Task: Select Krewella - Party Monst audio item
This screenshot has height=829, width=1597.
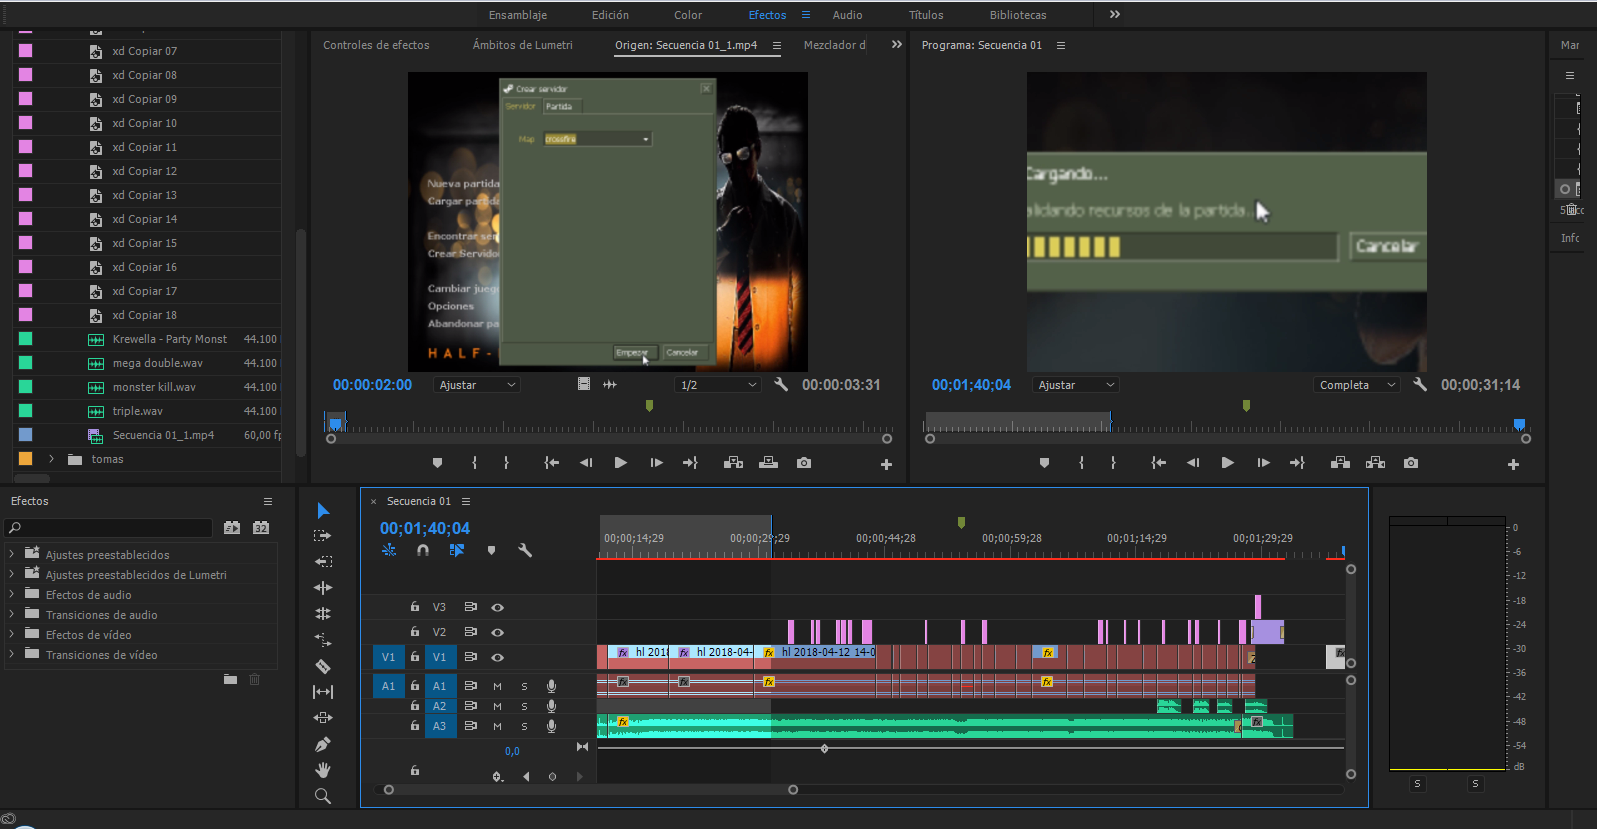Action: point(170,339)
